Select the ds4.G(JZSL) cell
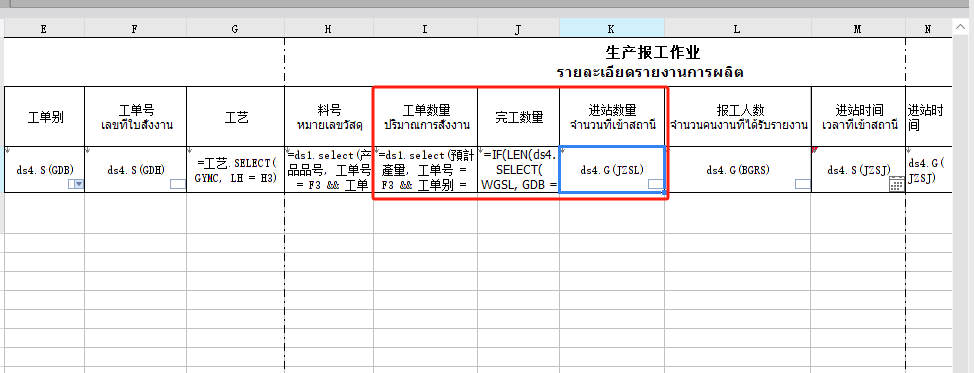The image size is (974, 373). [x=612, y=170]
